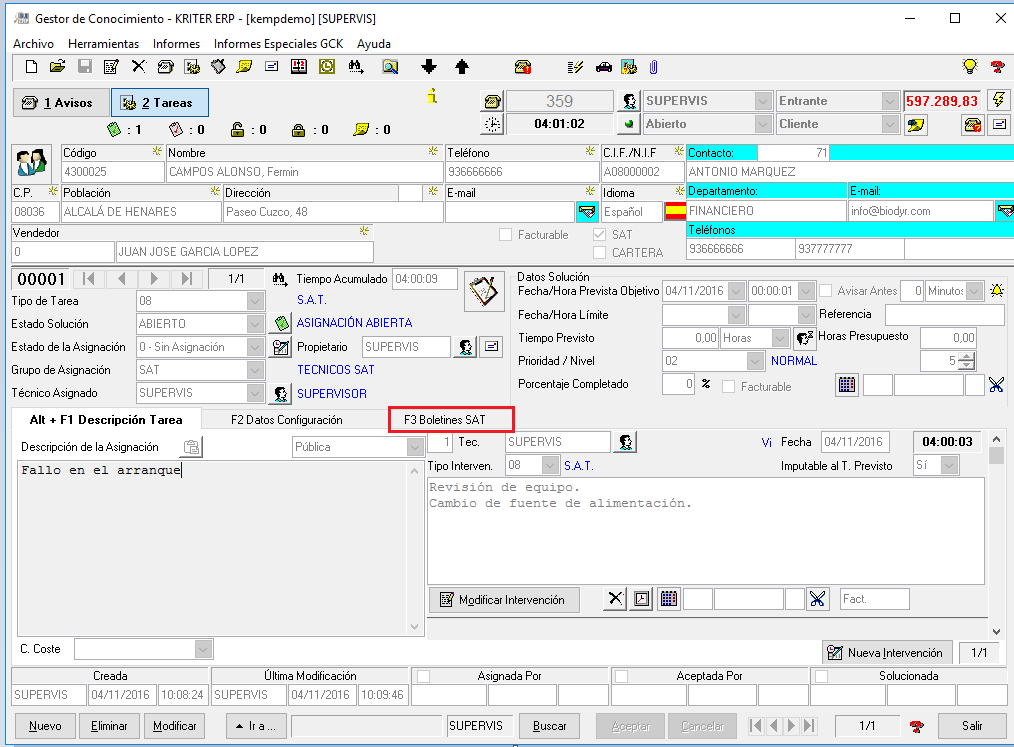The image size is (1014, 747).
Task: Click the Descripción de la Asignación text scrollbar
Action: point(415,548)
